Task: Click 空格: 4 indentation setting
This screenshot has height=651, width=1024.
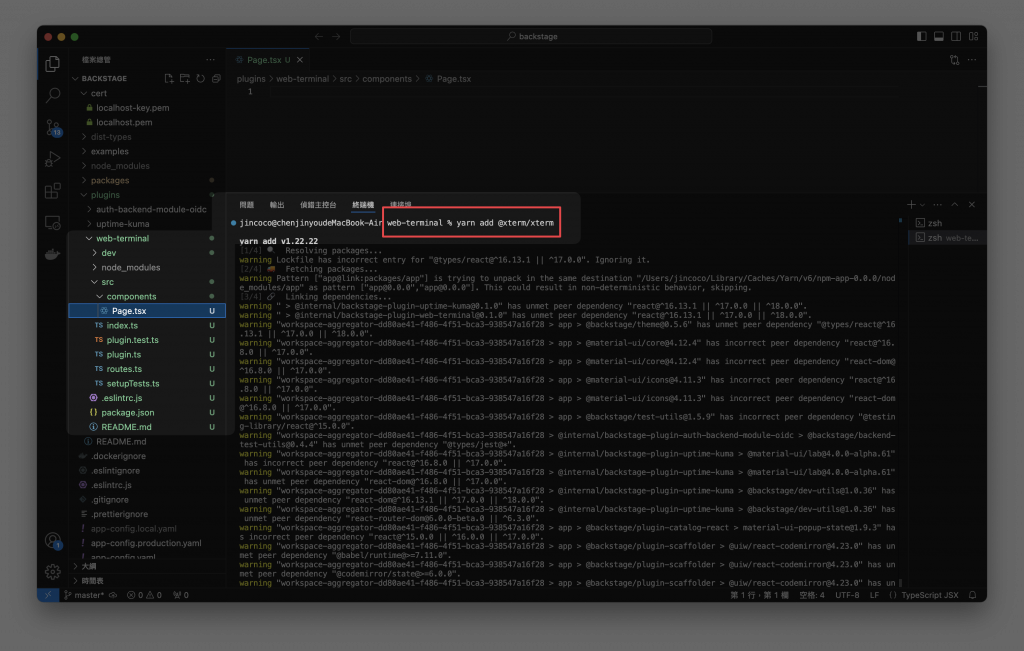Action: coord(812,595)
